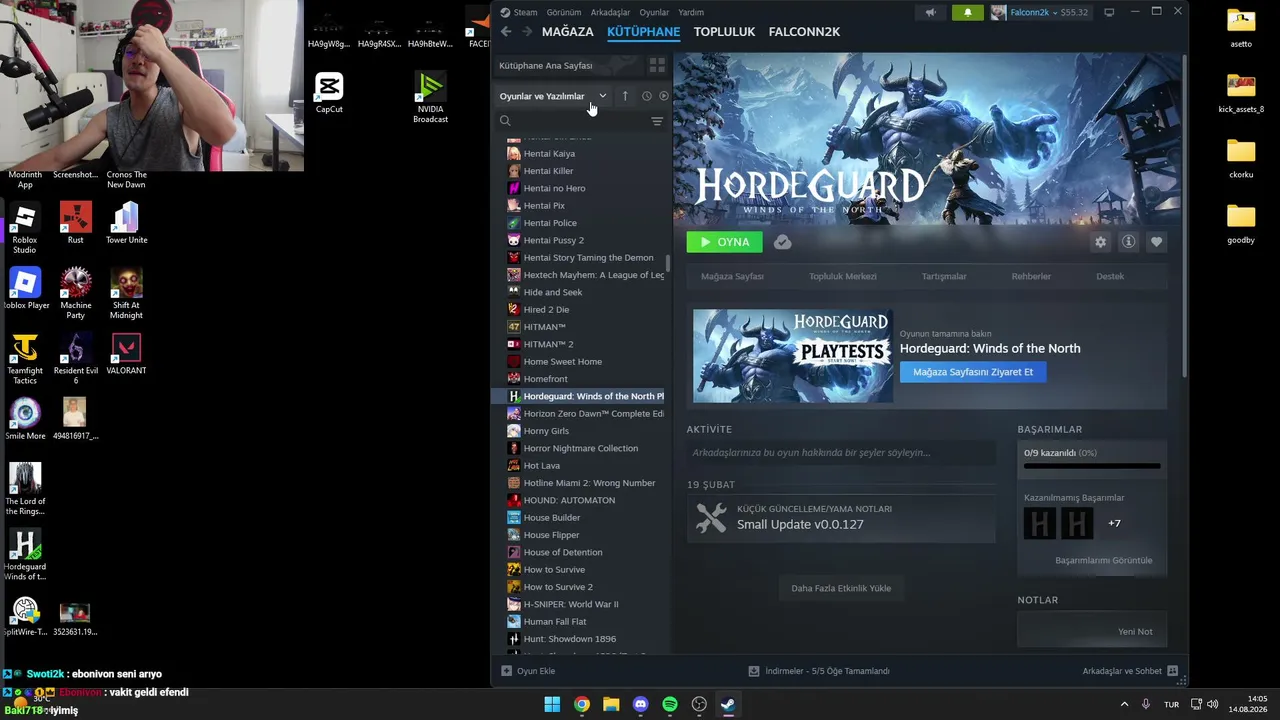Image resolution: width=1280 pixels, height=720 pixels.
Task: Select the VALORANT desktop icon
Action: point(126,353)
